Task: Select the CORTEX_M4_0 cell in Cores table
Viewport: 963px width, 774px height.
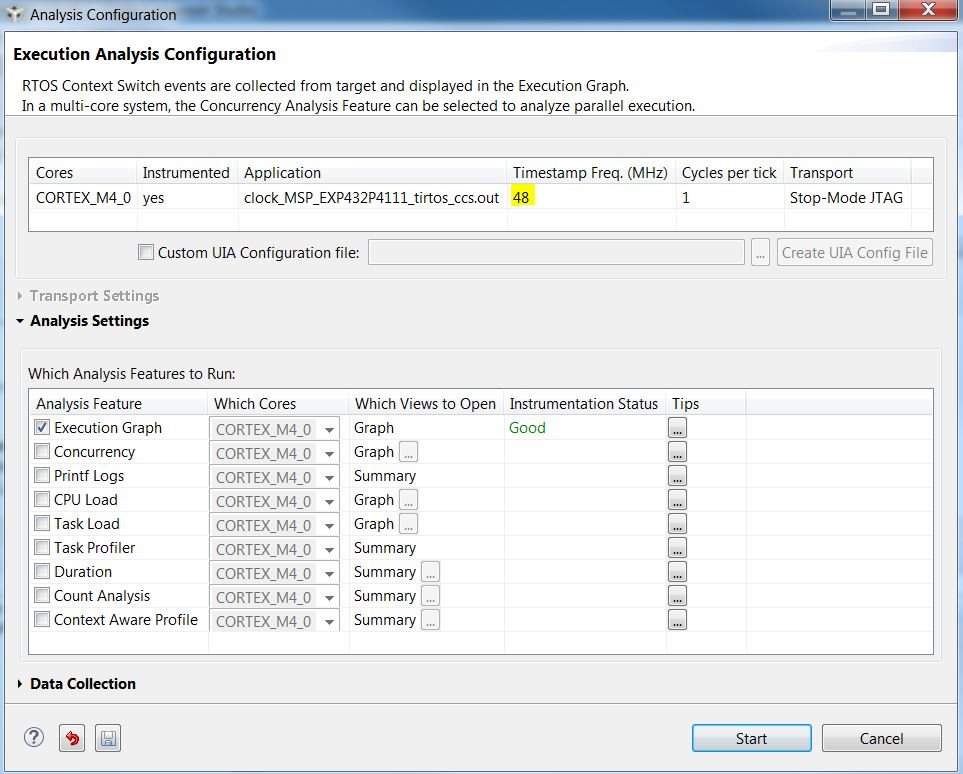Action: pos(83,198)
